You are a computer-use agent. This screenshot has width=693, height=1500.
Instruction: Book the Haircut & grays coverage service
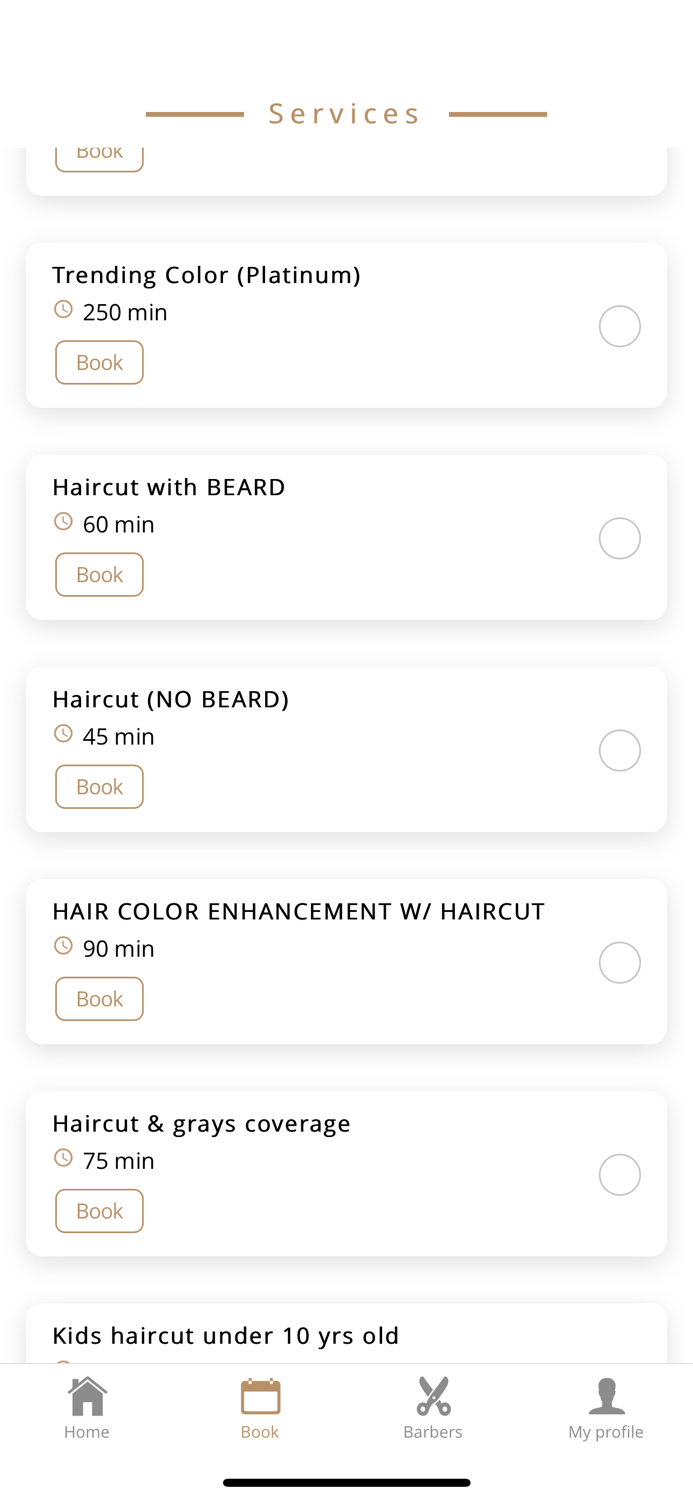coord(99,1210)
